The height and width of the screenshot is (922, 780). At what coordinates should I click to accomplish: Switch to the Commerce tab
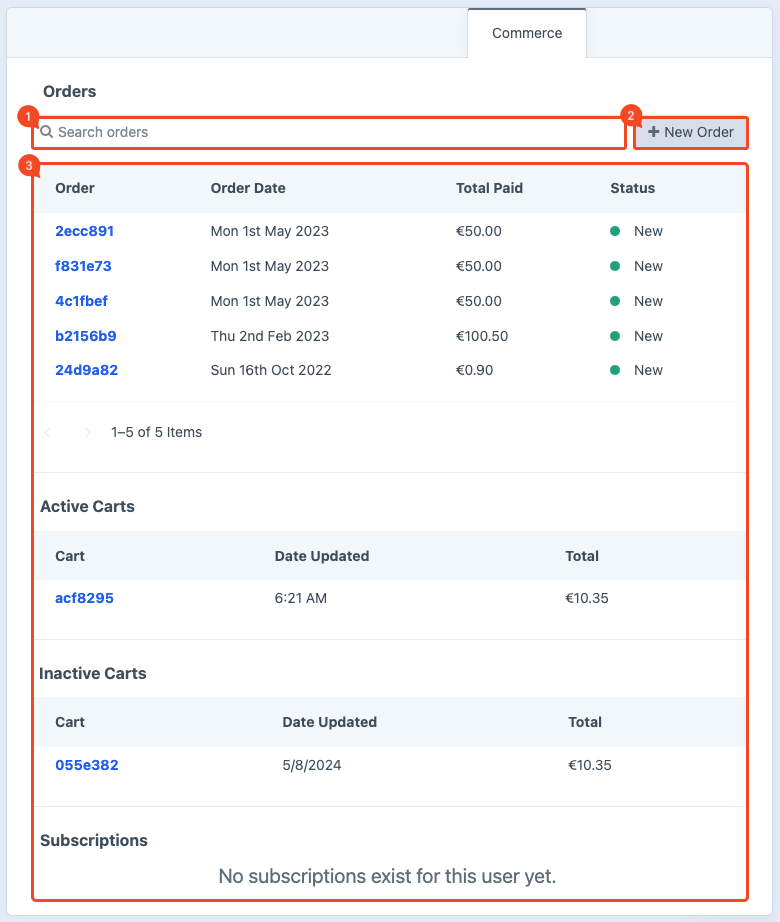pyautogui.click(x=527, y=33)
